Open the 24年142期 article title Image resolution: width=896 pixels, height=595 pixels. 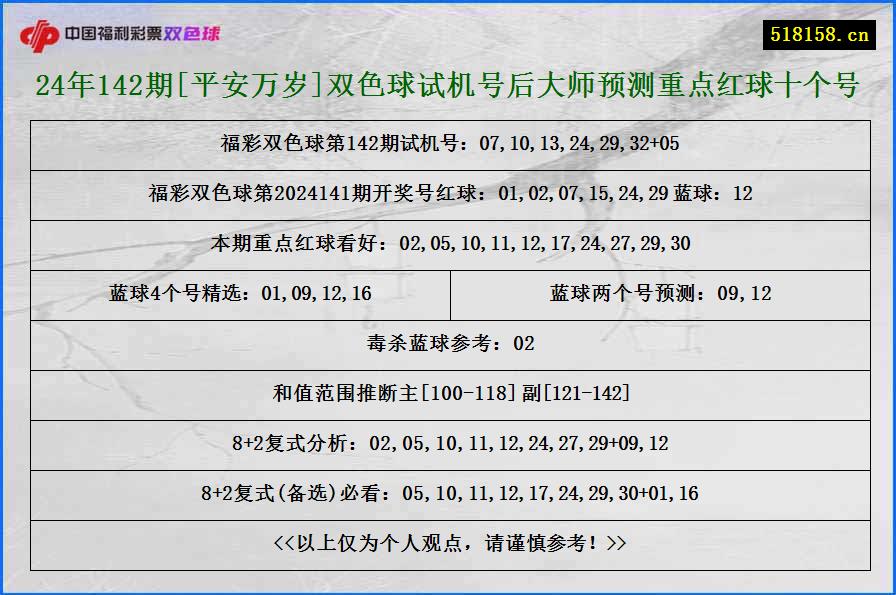(x=448, y=86)
